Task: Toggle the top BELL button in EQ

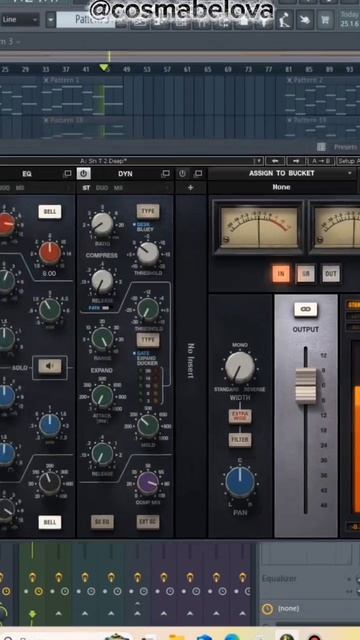Action: point(50,212)
